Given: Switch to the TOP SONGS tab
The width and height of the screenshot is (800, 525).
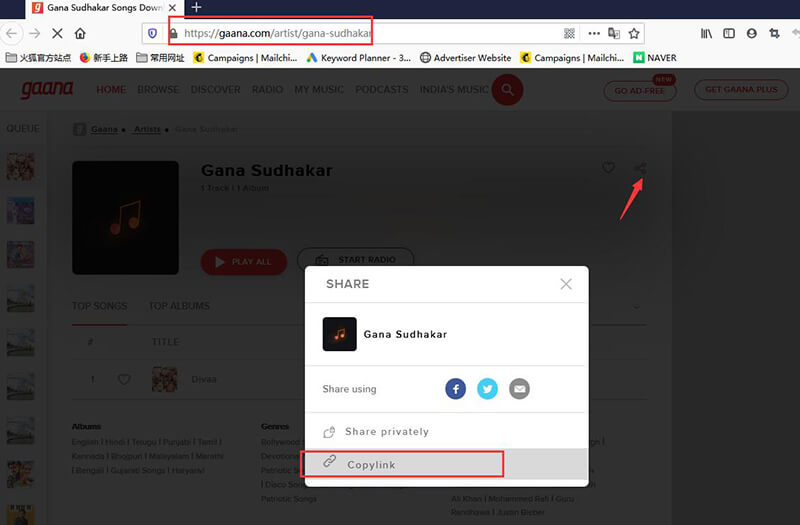Looking at the screenshot, I should [x=99, y=306].
